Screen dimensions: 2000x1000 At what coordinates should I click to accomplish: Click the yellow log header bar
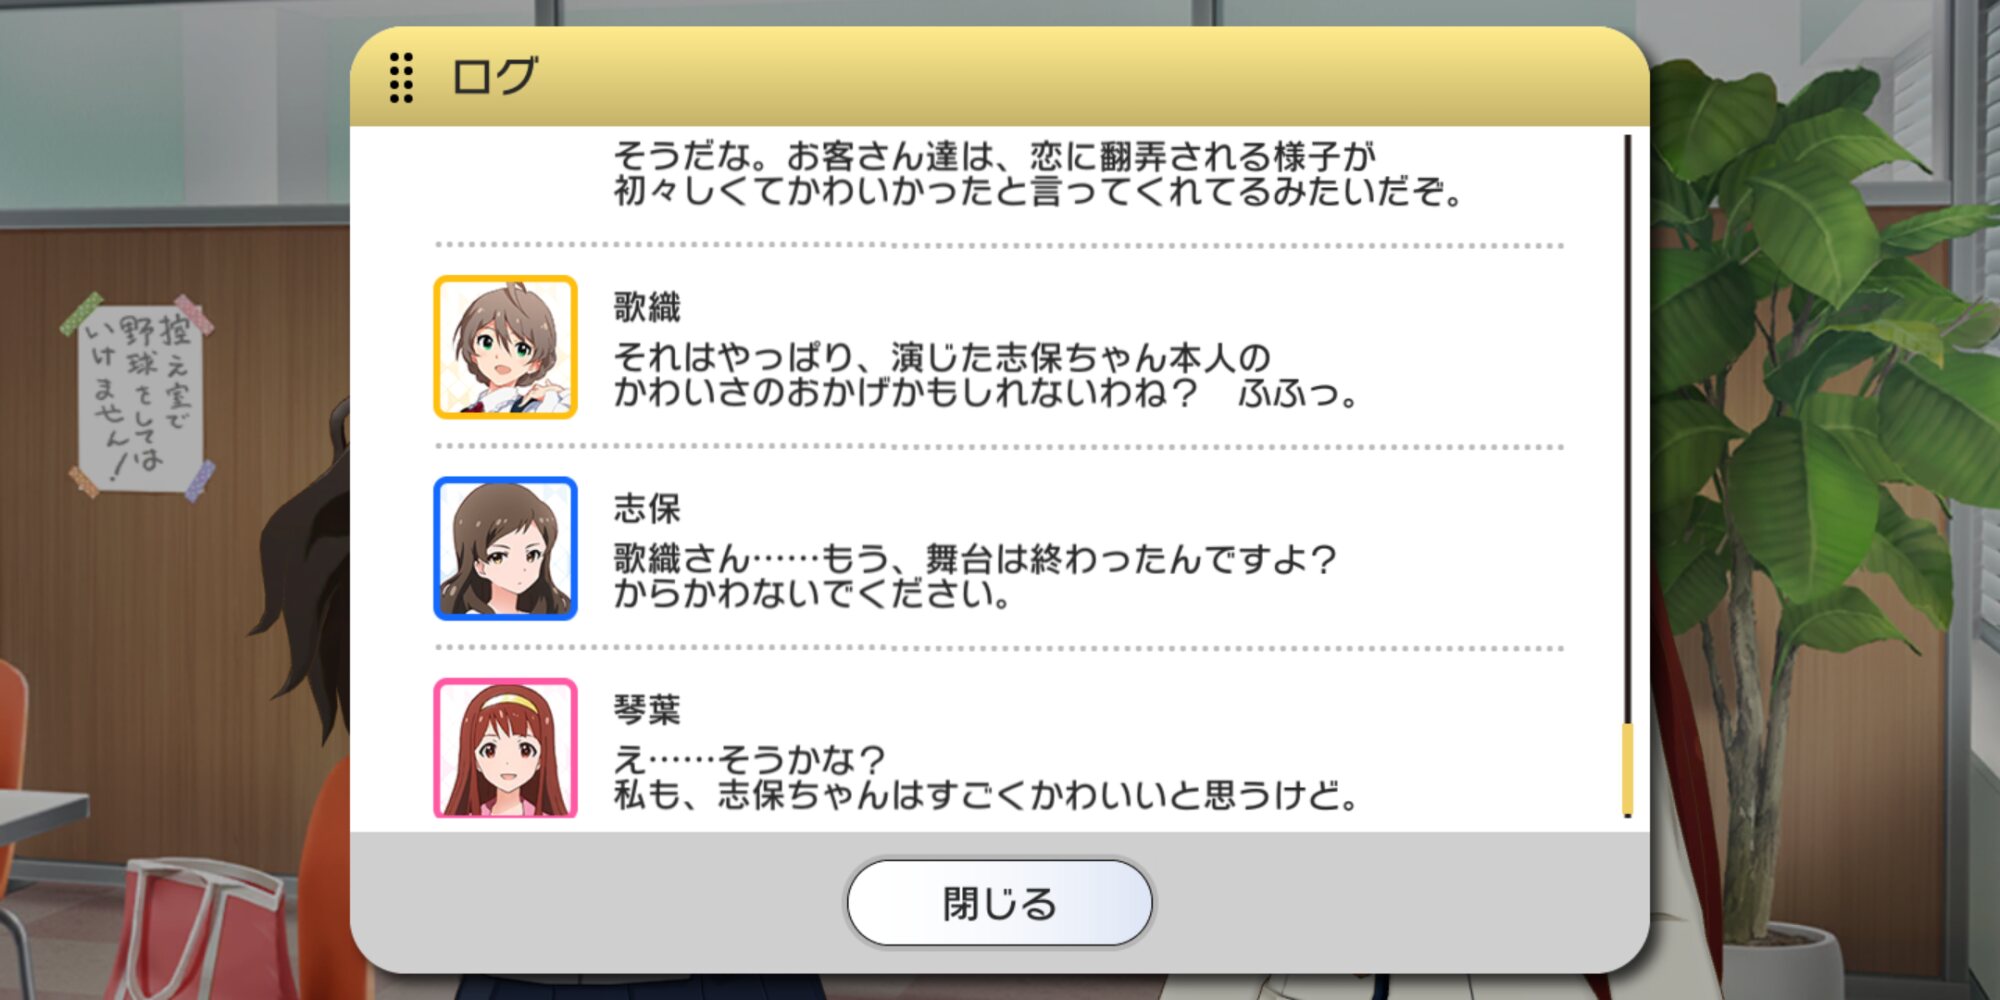[999, 77]
